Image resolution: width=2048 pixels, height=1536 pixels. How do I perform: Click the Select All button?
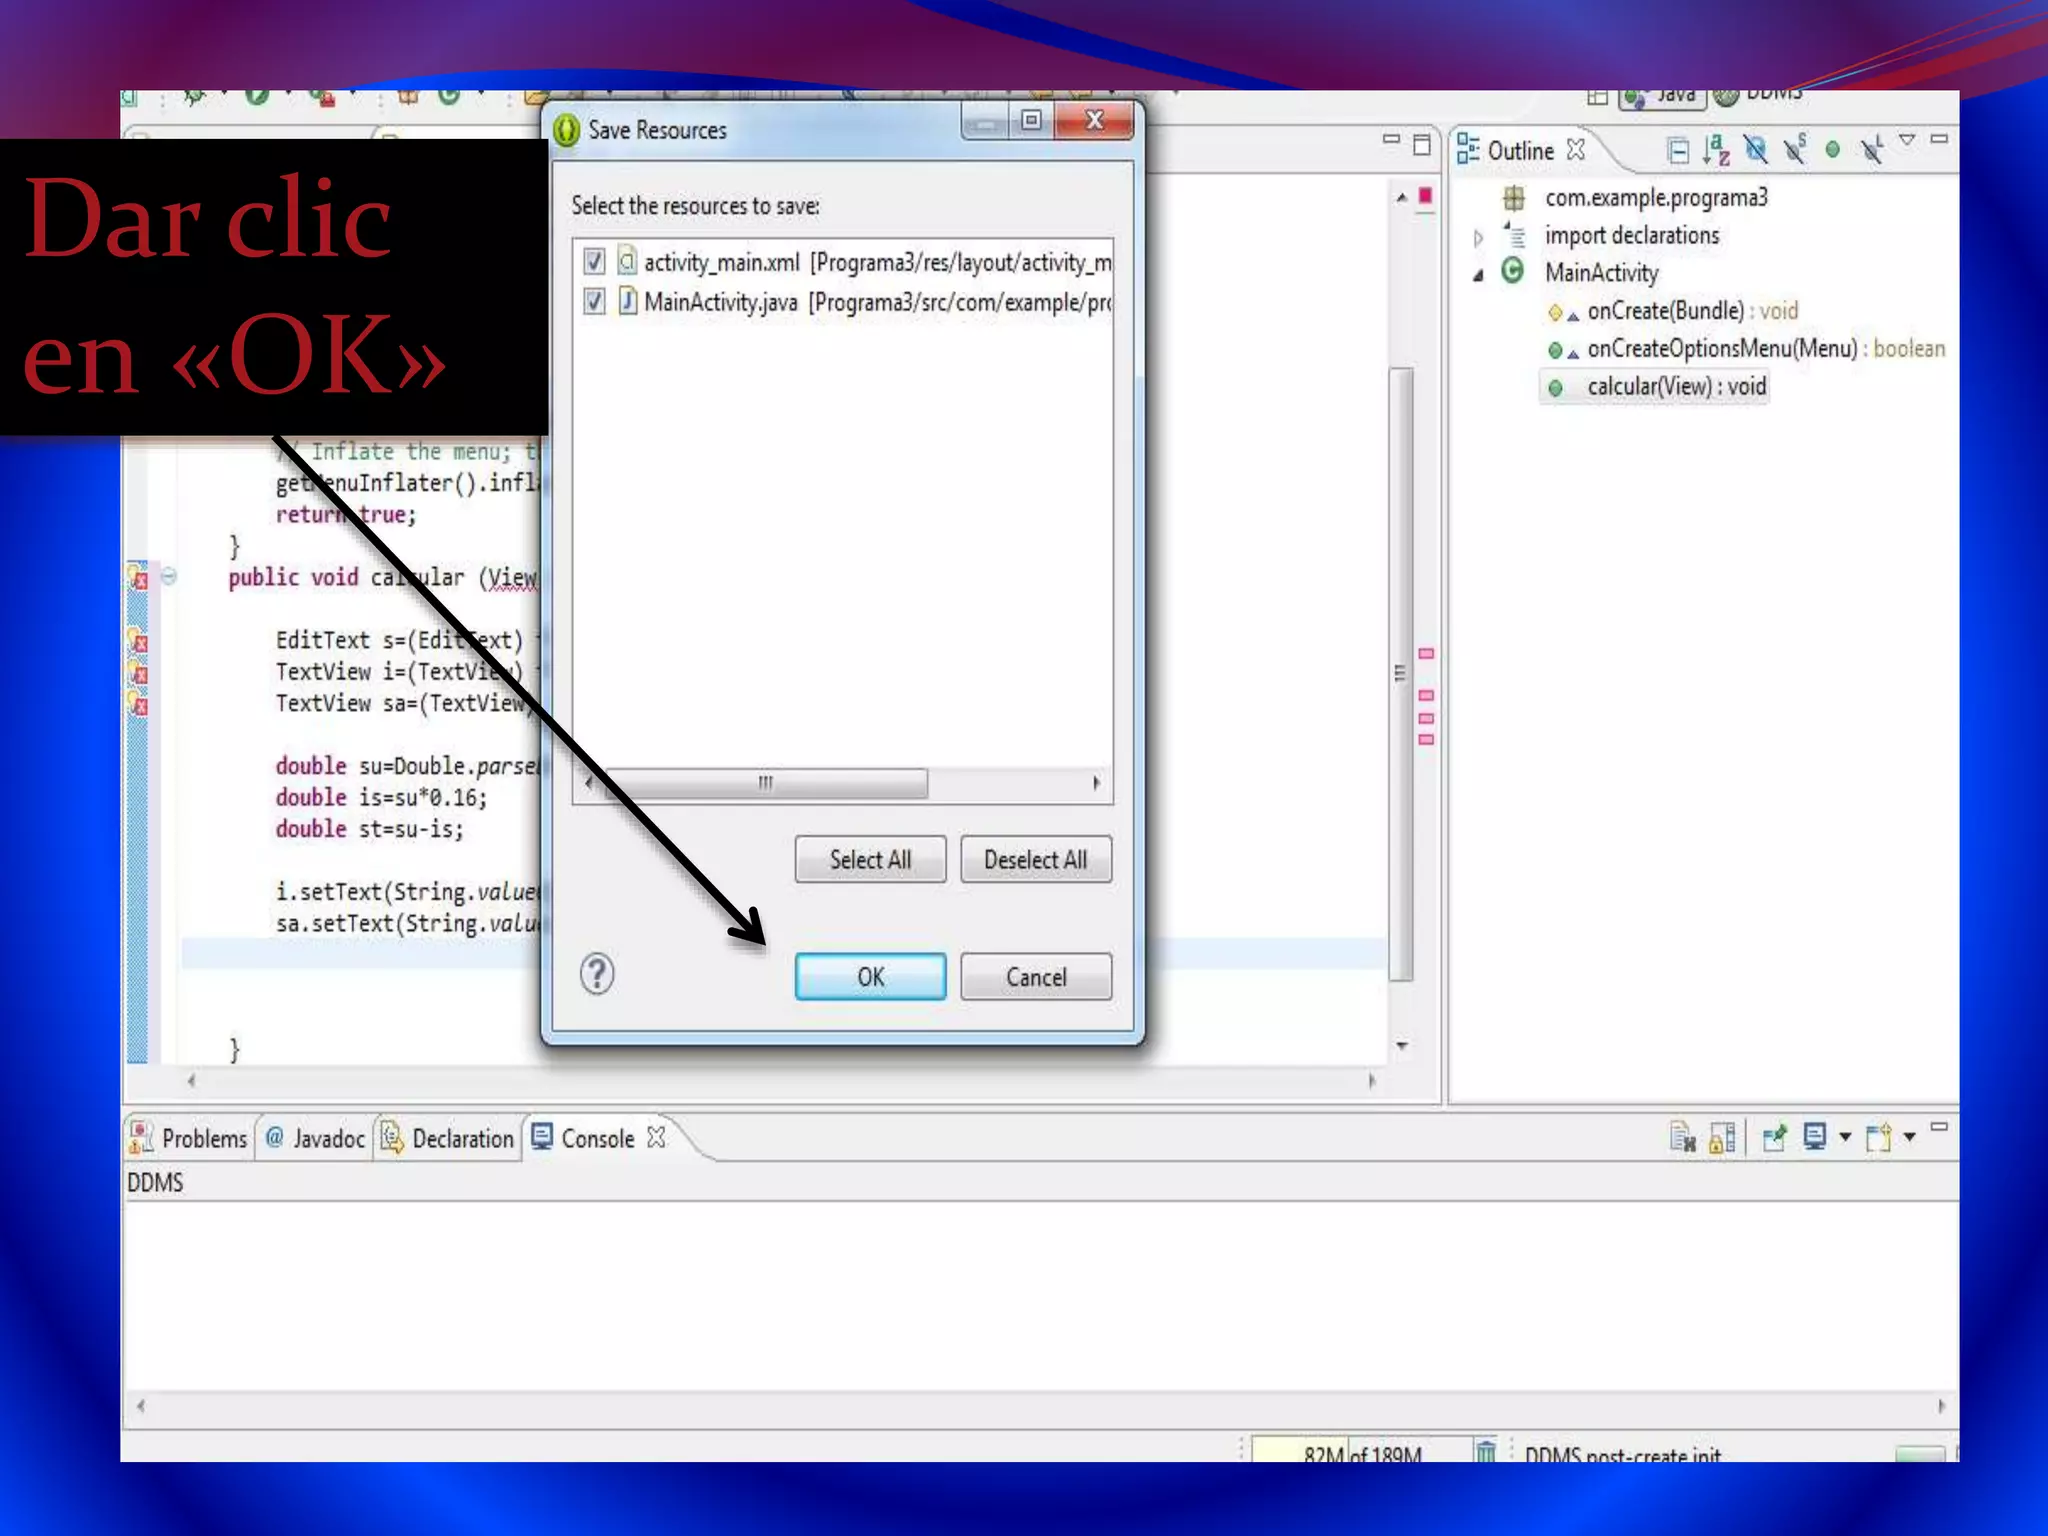pyautogui.click(x=870, y=860)
